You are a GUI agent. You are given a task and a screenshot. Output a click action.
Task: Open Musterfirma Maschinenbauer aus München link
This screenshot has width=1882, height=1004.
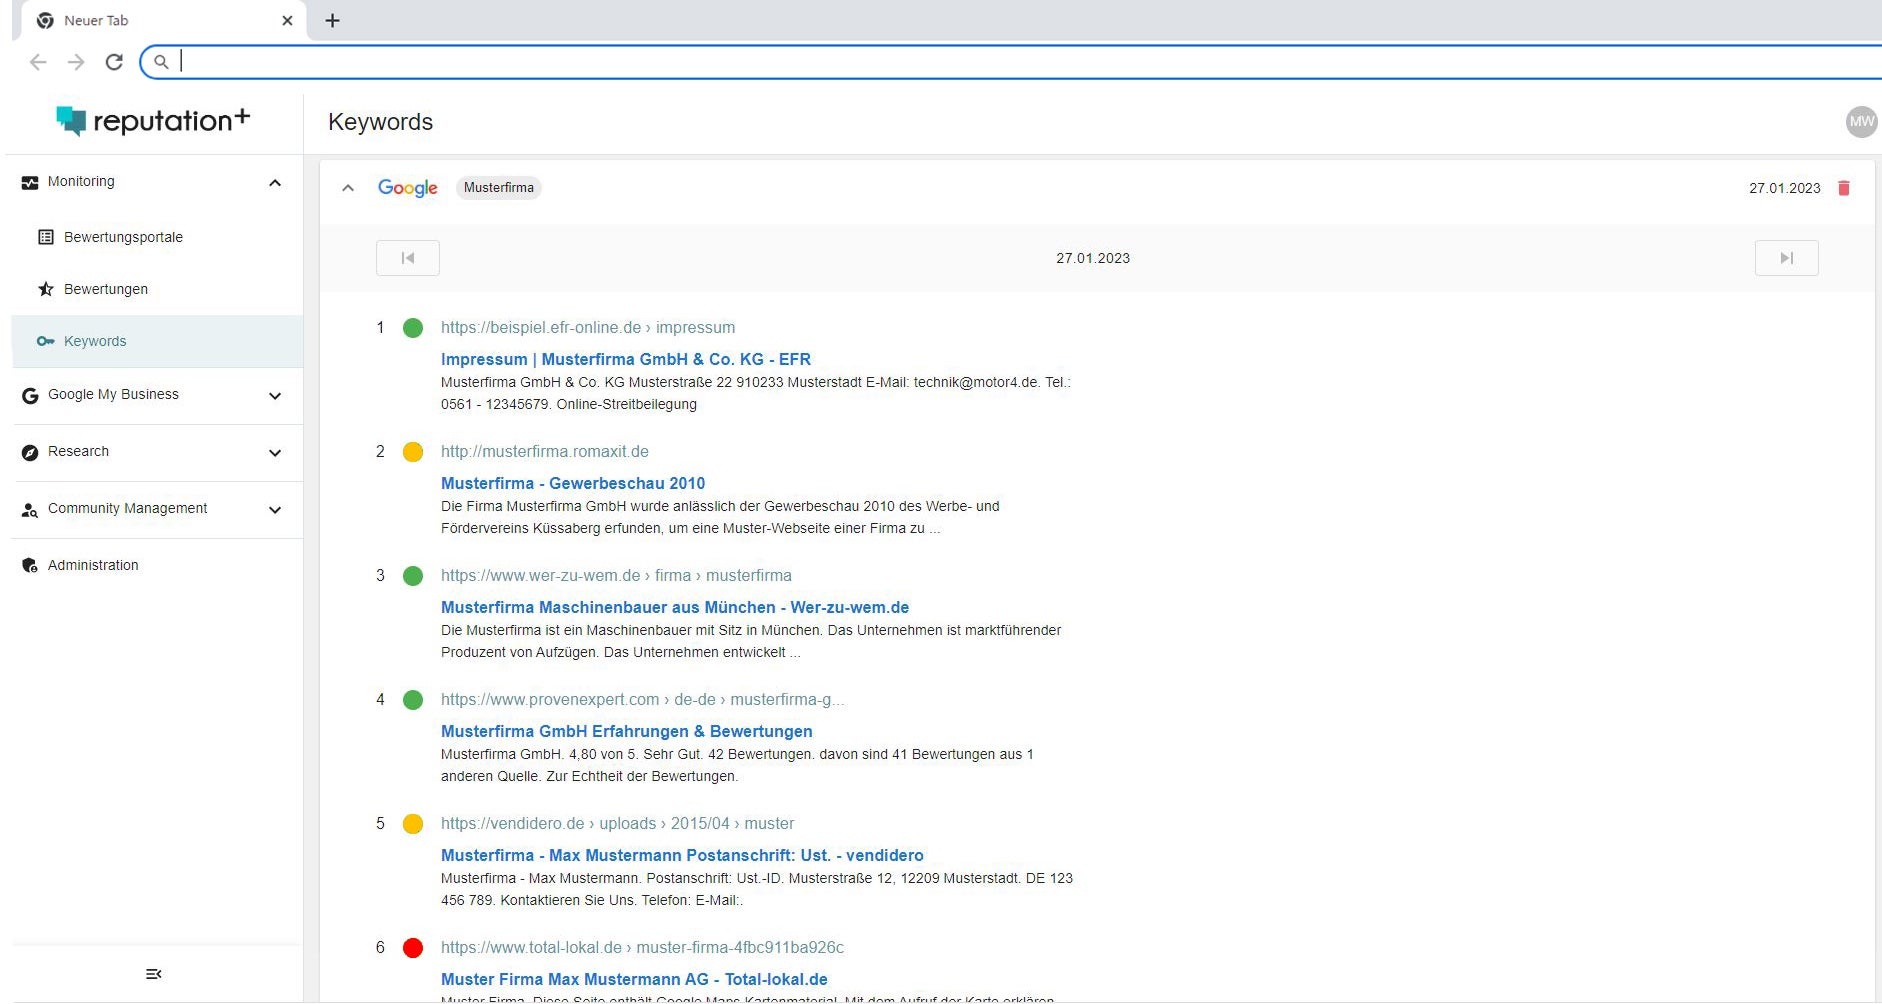675,607
